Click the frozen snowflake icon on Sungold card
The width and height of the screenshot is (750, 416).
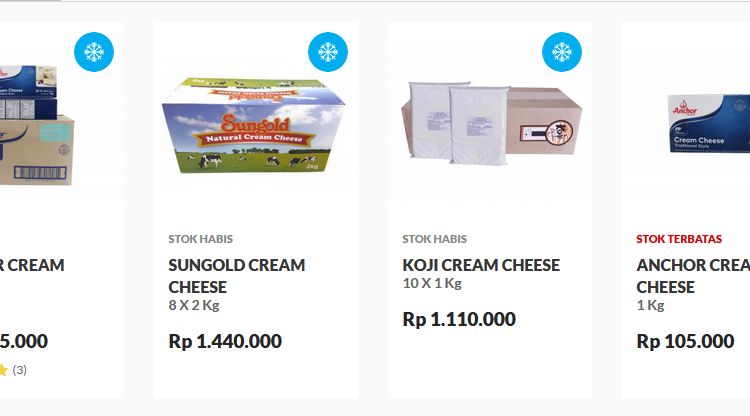pos(327,52)
